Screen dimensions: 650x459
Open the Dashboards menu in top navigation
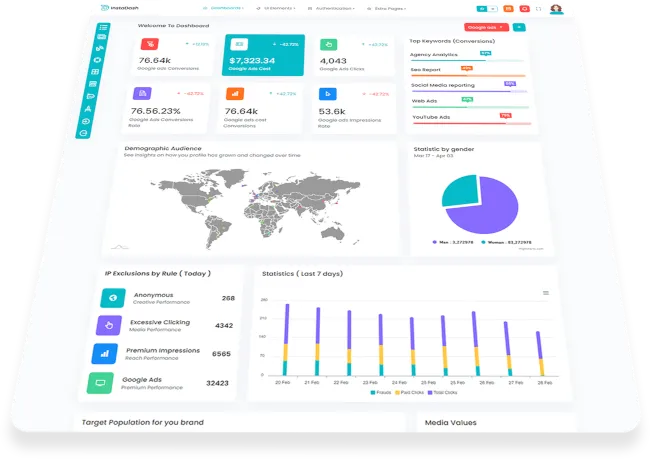pos(223,8)
